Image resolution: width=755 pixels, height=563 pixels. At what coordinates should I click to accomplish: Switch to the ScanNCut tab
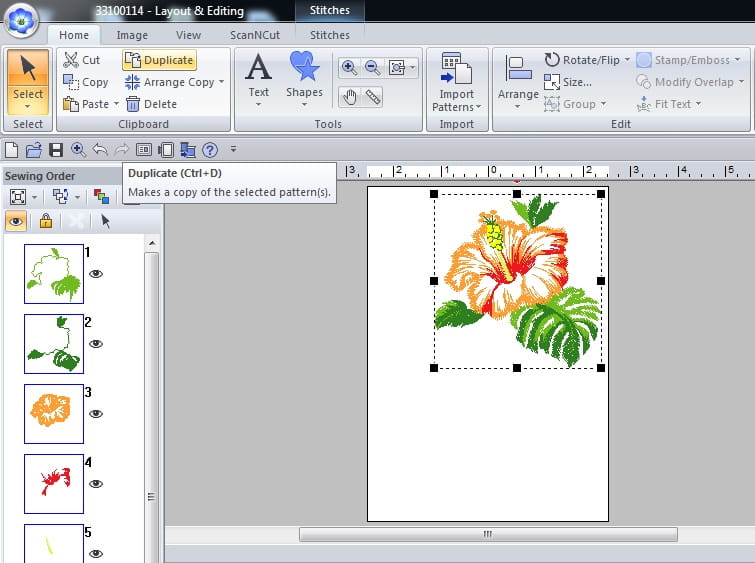[x=255, y=35]
